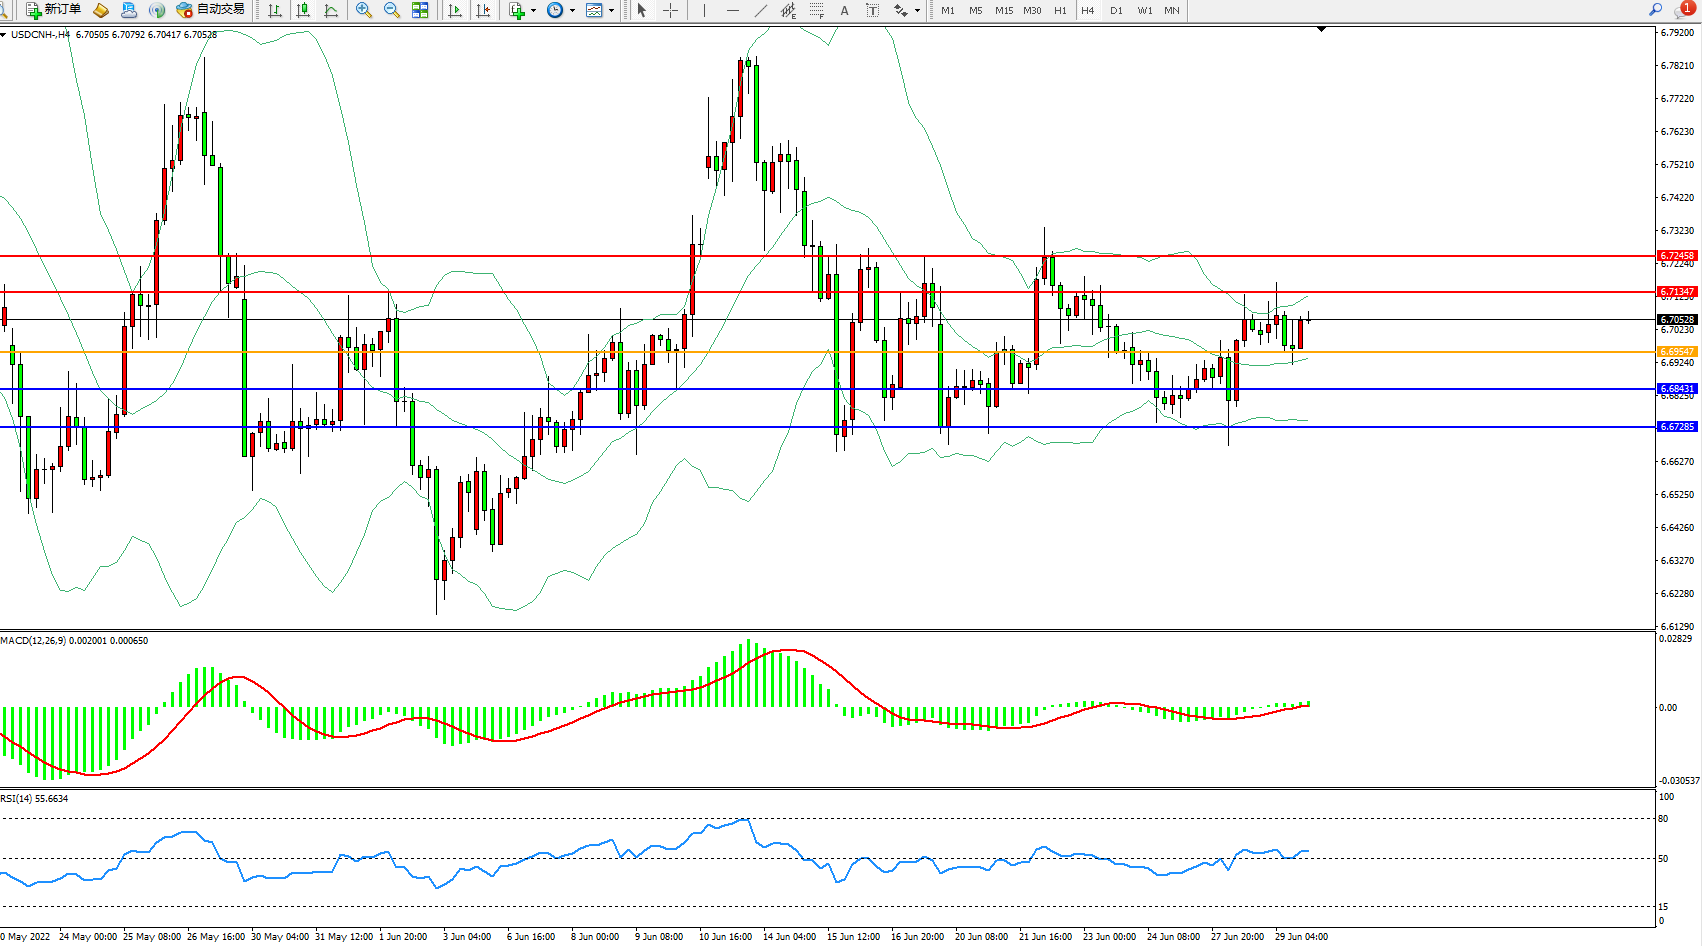Select the draw trendline tool
1702x946 pixels.
coord(761,10)
